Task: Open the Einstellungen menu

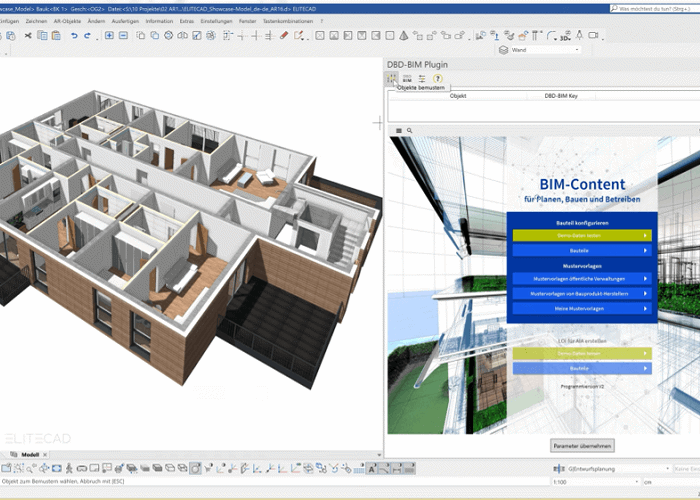Action: [216, 21]
